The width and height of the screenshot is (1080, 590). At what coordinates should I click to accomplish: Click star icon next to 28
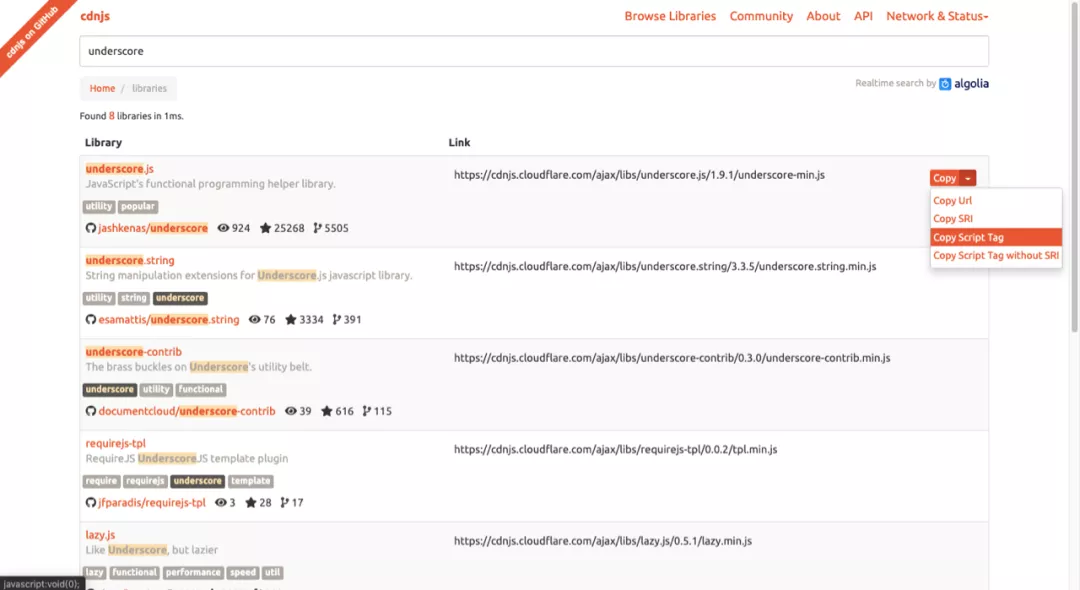coord(251,503)
